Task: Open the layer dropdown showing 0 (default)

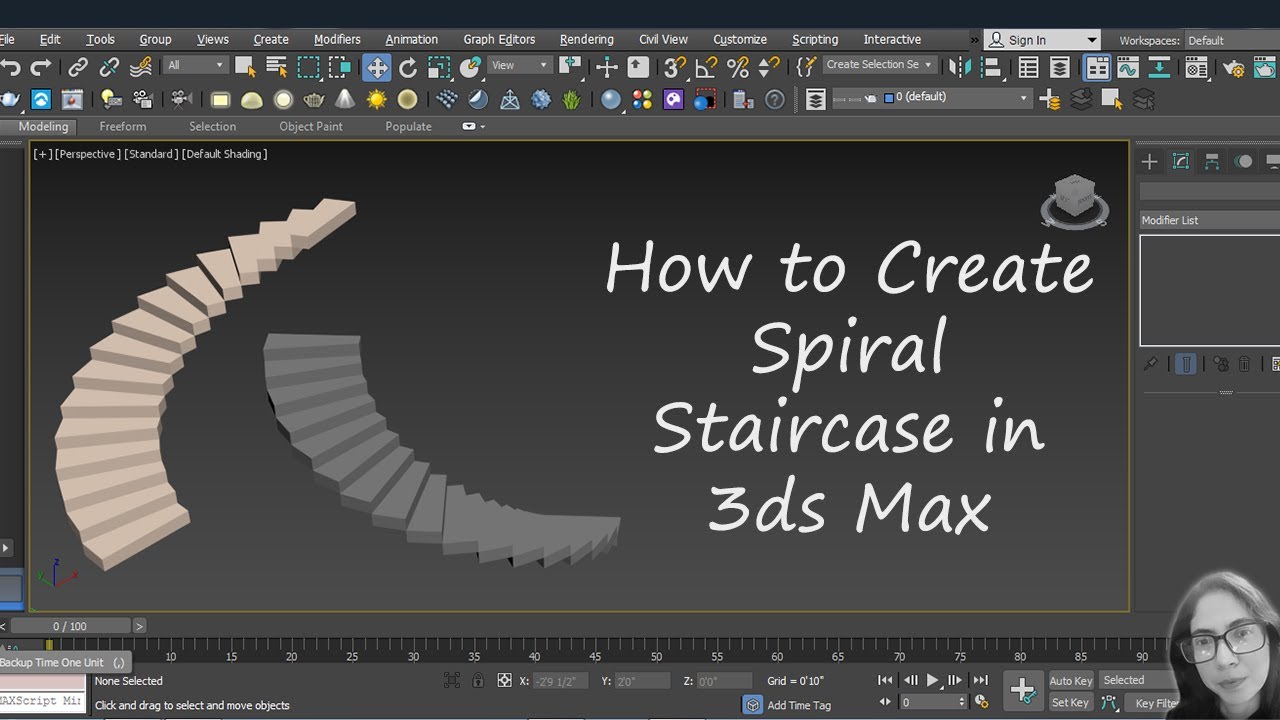Action: (x=932, y=98)
